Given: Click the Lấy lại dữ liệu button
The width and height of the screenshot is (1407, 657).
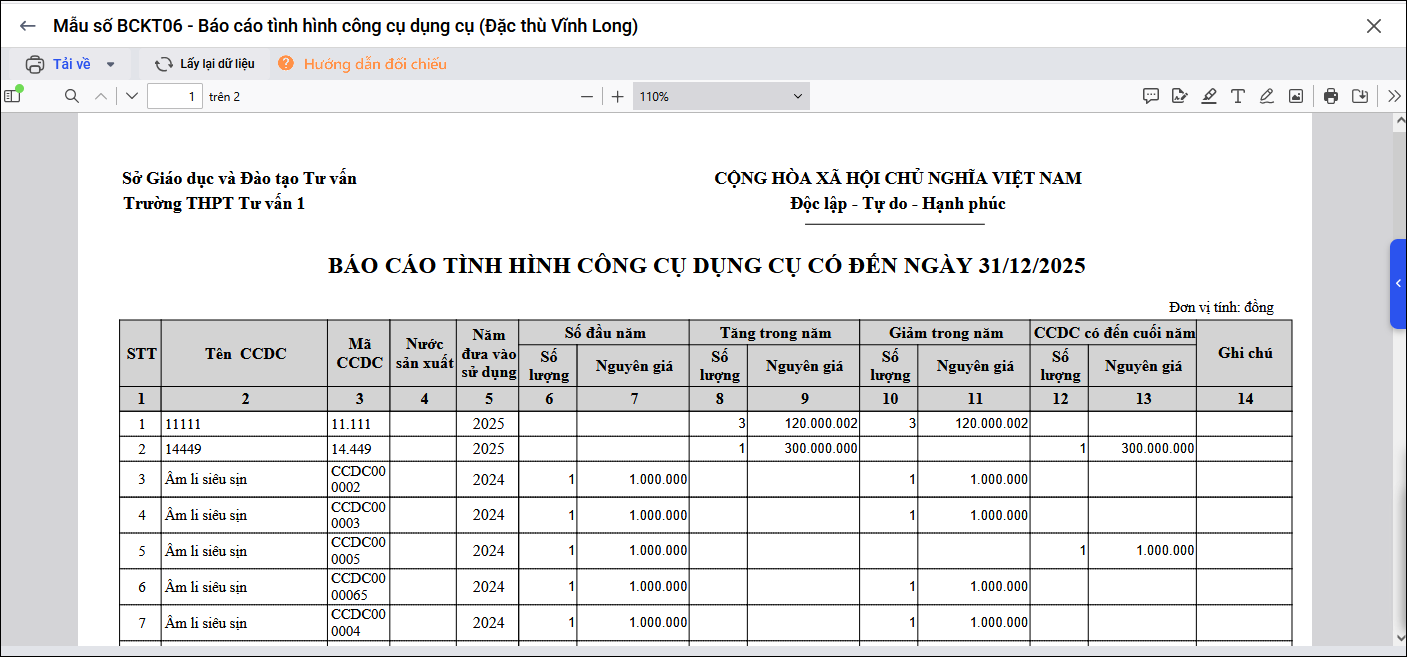Looking at the screenshot, I should [205, 64].
